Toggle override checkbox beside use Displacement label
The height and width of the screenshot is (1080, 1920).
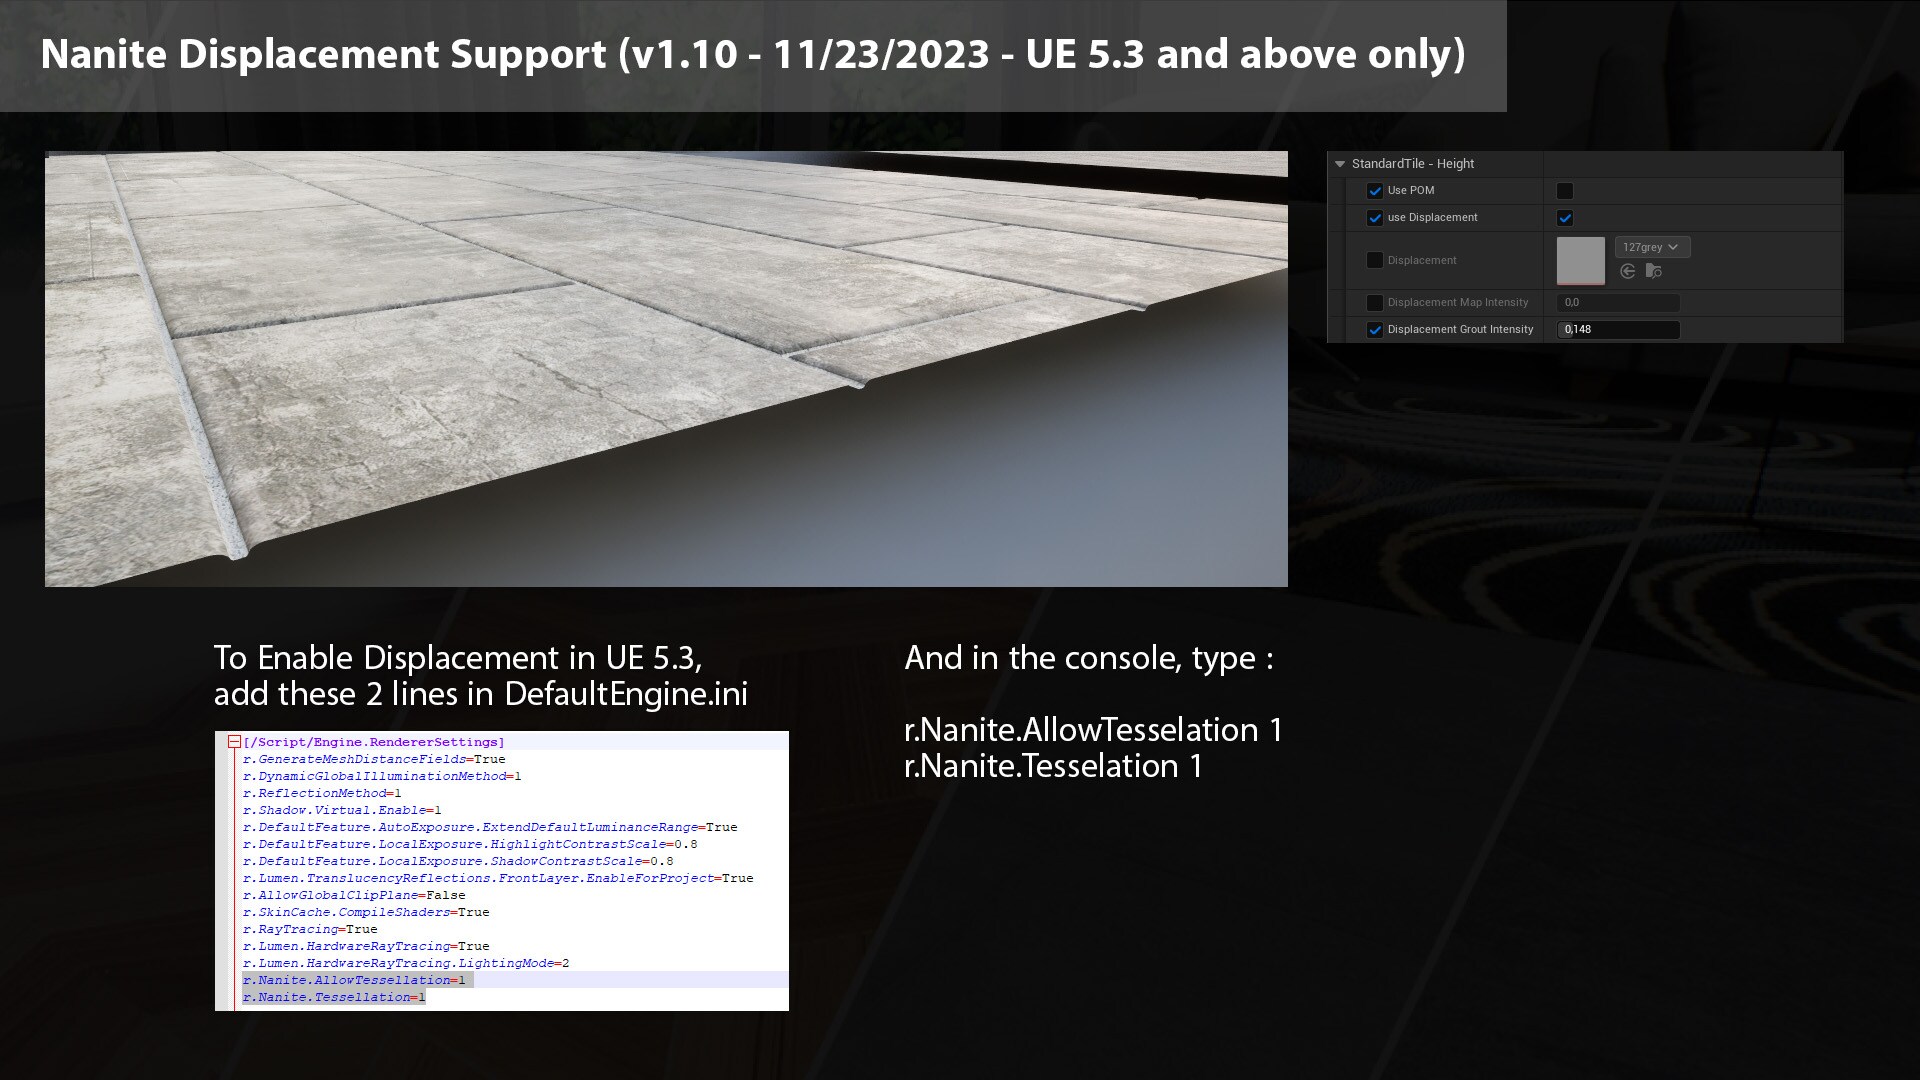(x=1375, y=218)
